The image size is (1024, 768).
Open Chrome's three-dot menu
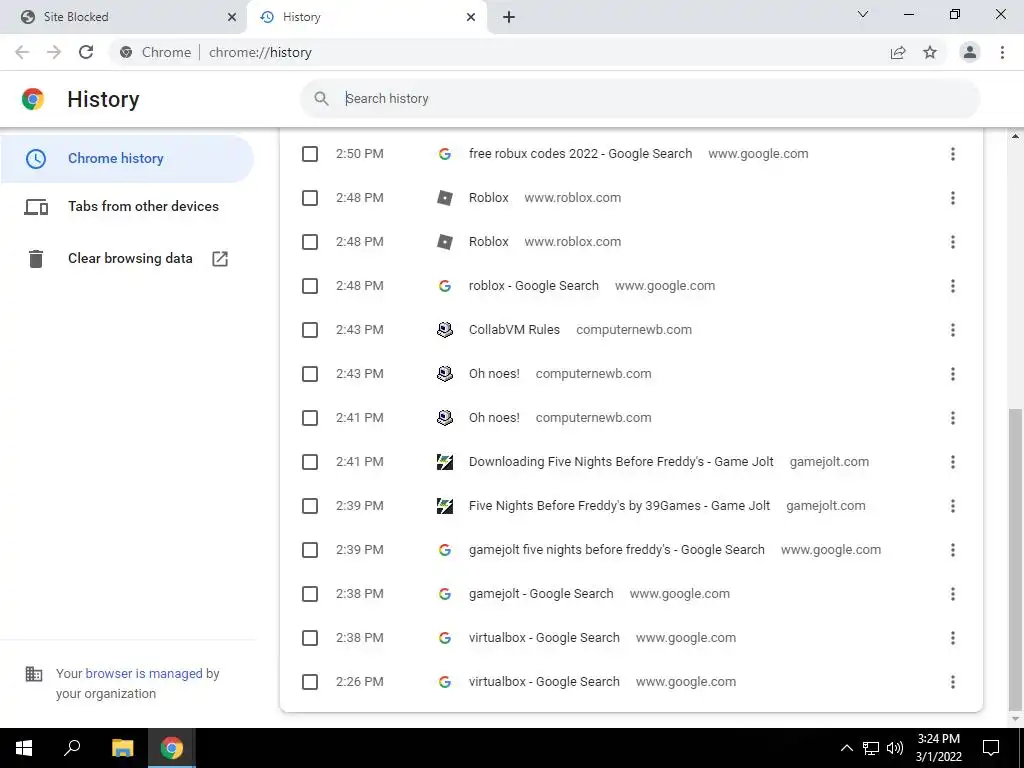(1002, 52)
